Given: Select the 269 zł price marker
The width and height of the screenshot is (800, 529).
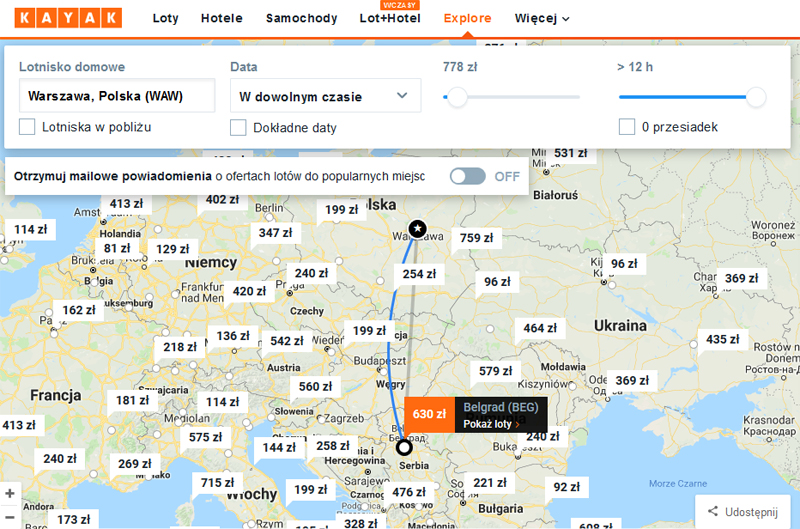Looking at the screenshot, I should 135,464.
